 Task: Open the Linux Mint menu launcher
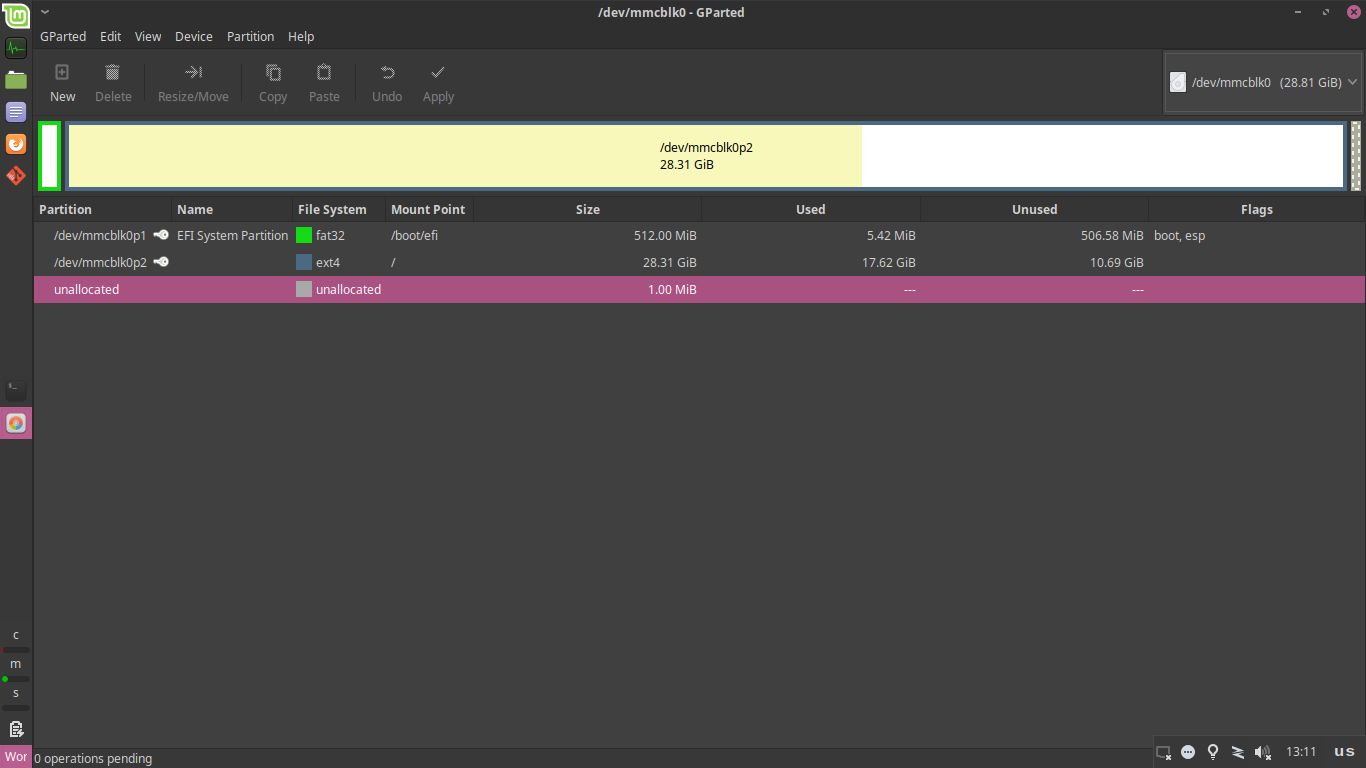(x=16, y=15)
